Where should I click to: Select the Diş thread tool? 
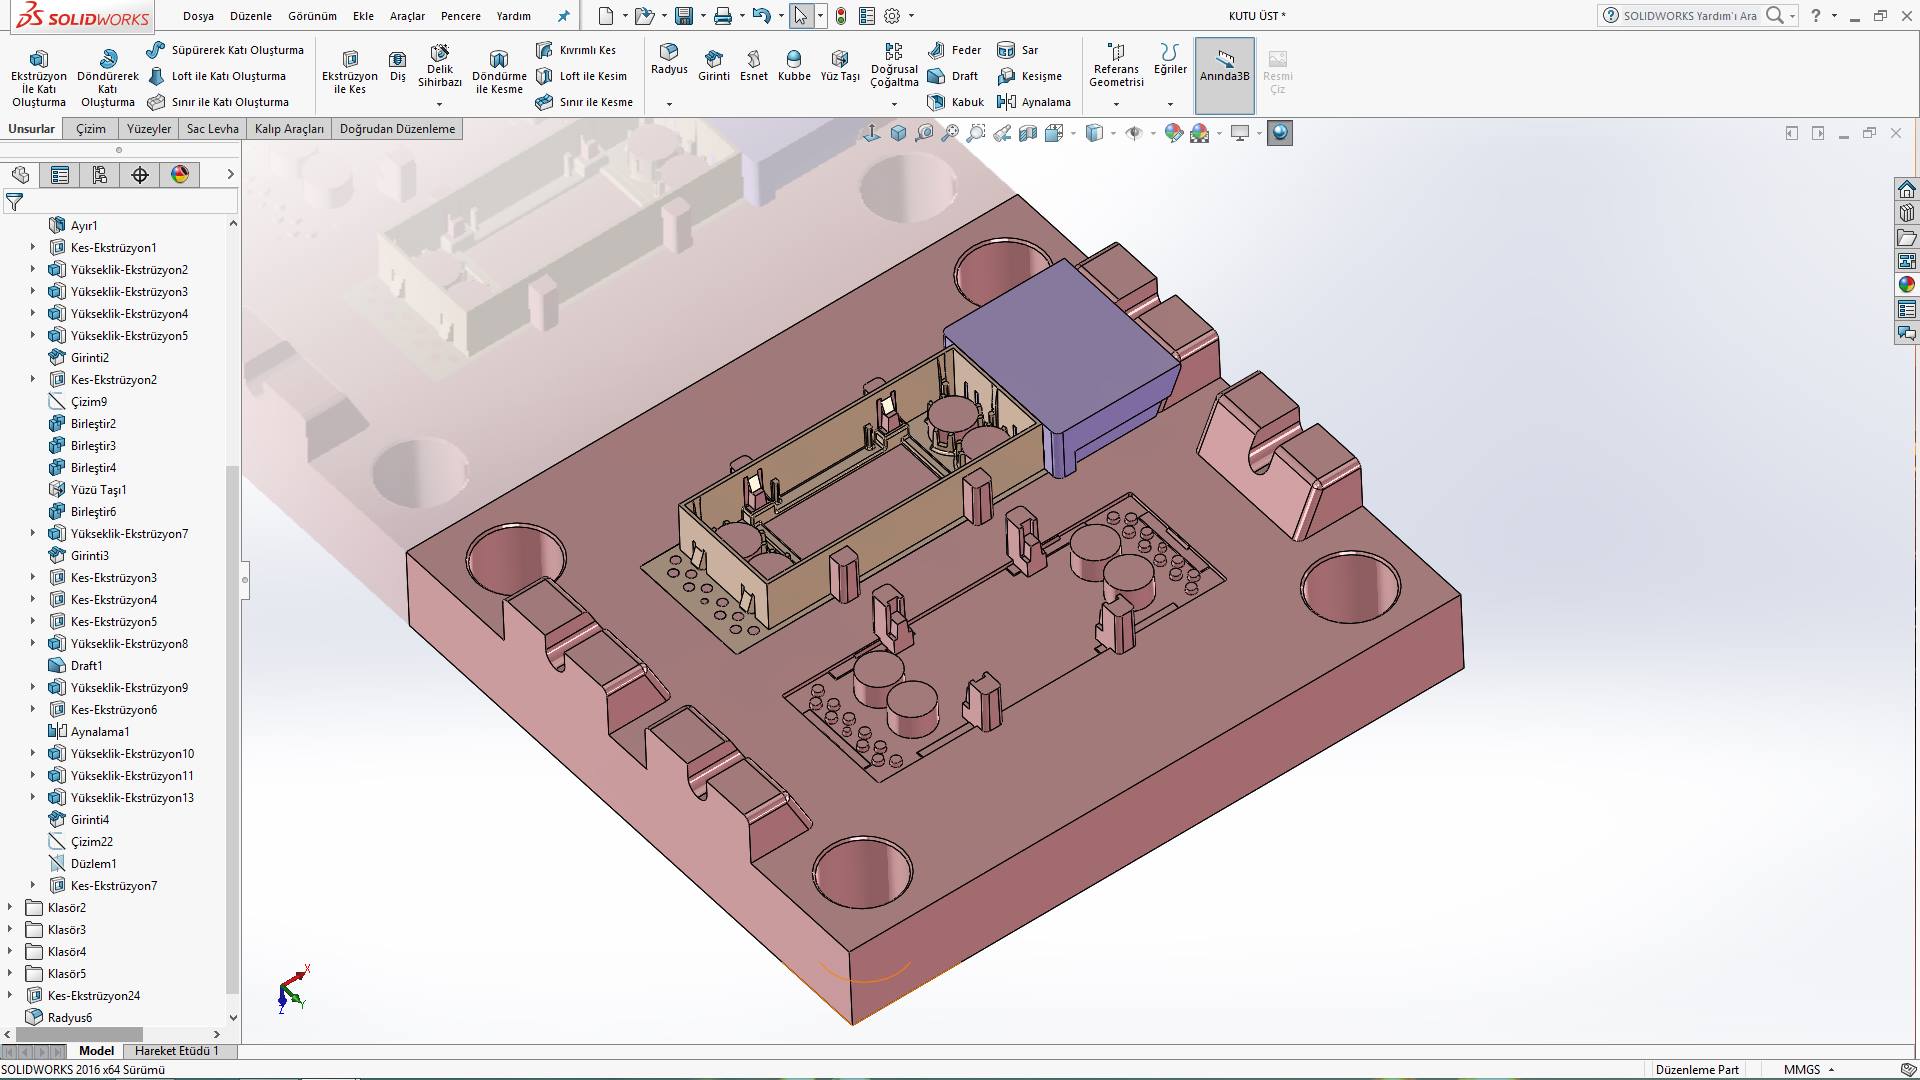coord(398,66)
